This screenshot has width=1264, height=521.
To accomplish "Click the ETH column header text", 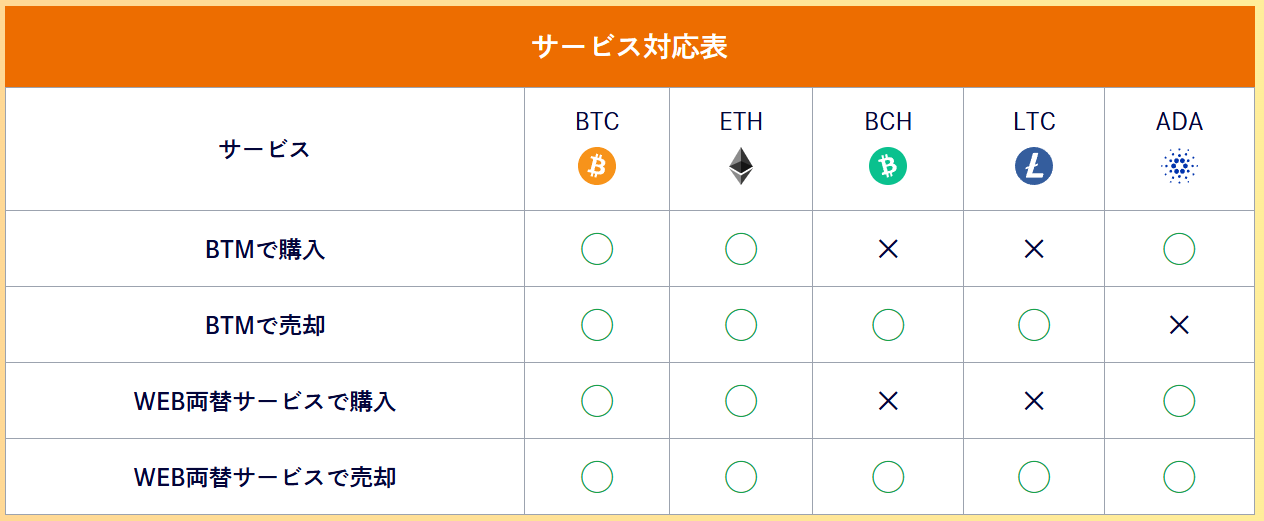I will tap(740, 122).
